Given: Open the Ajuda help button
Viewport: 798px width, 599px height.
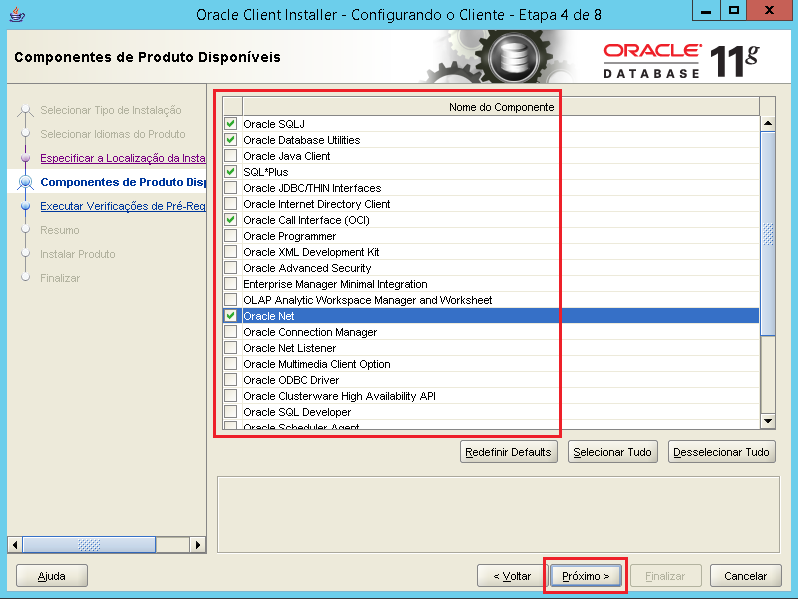Looking at the screenshot, I should tap(52, 576).
